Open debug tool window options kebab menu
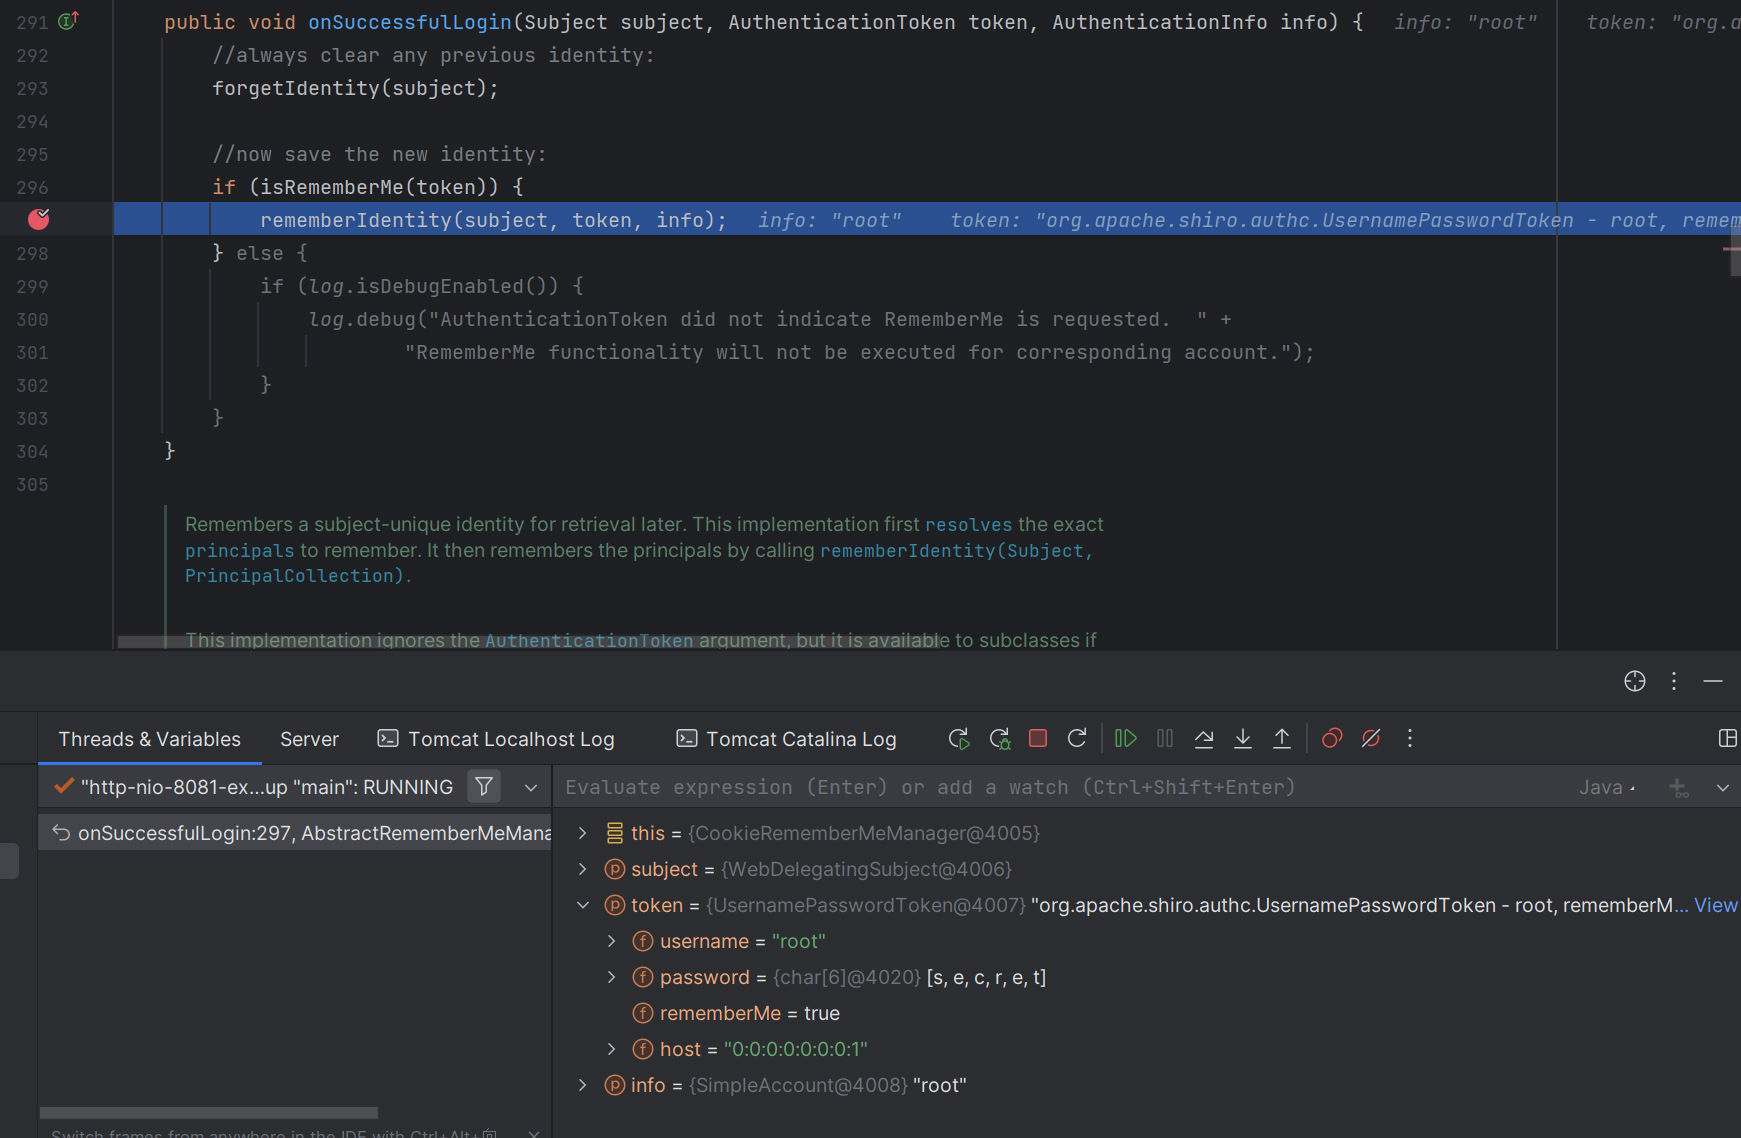 click(1674, 681)
